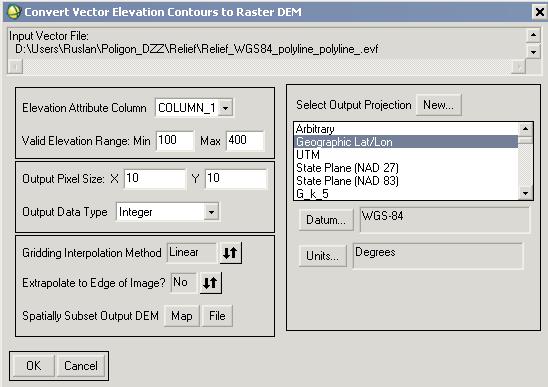Click the Y pixel size field
The height and width of the screenshot is (387, 548).
coord(236,179)
